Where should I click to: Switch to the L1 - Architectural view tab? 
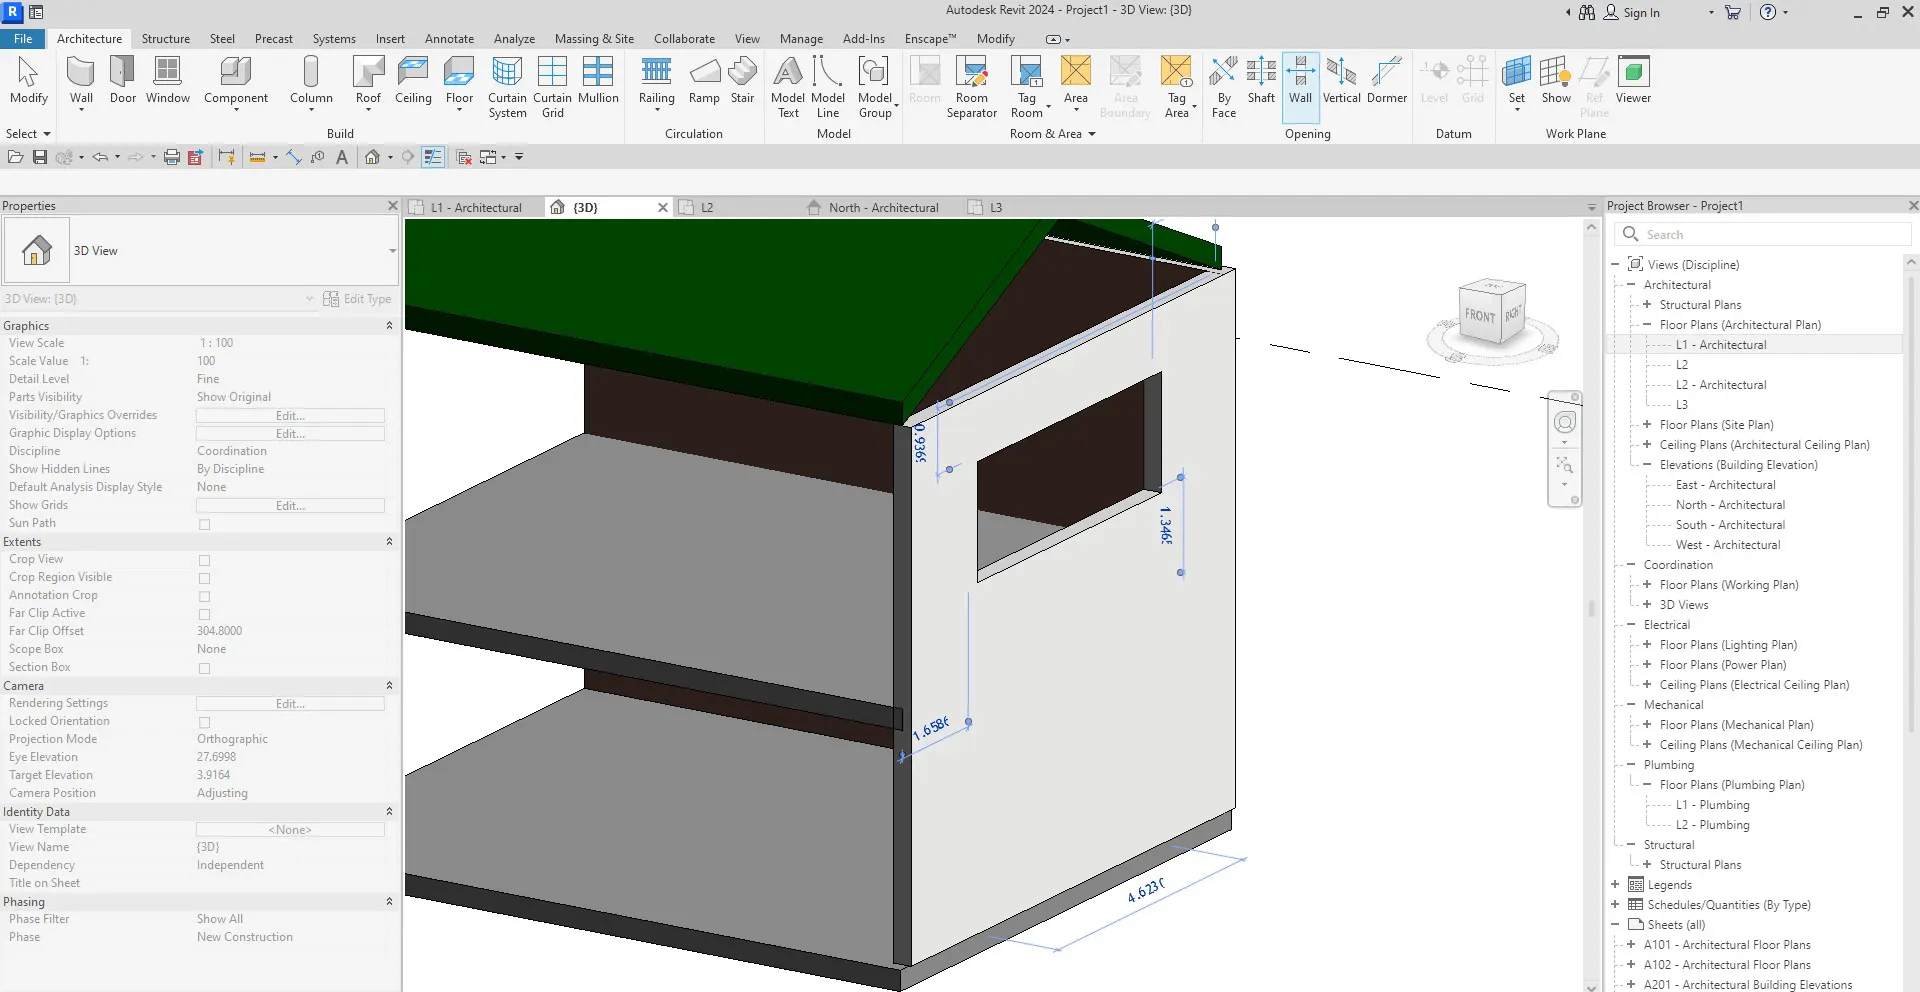(475, 208)
